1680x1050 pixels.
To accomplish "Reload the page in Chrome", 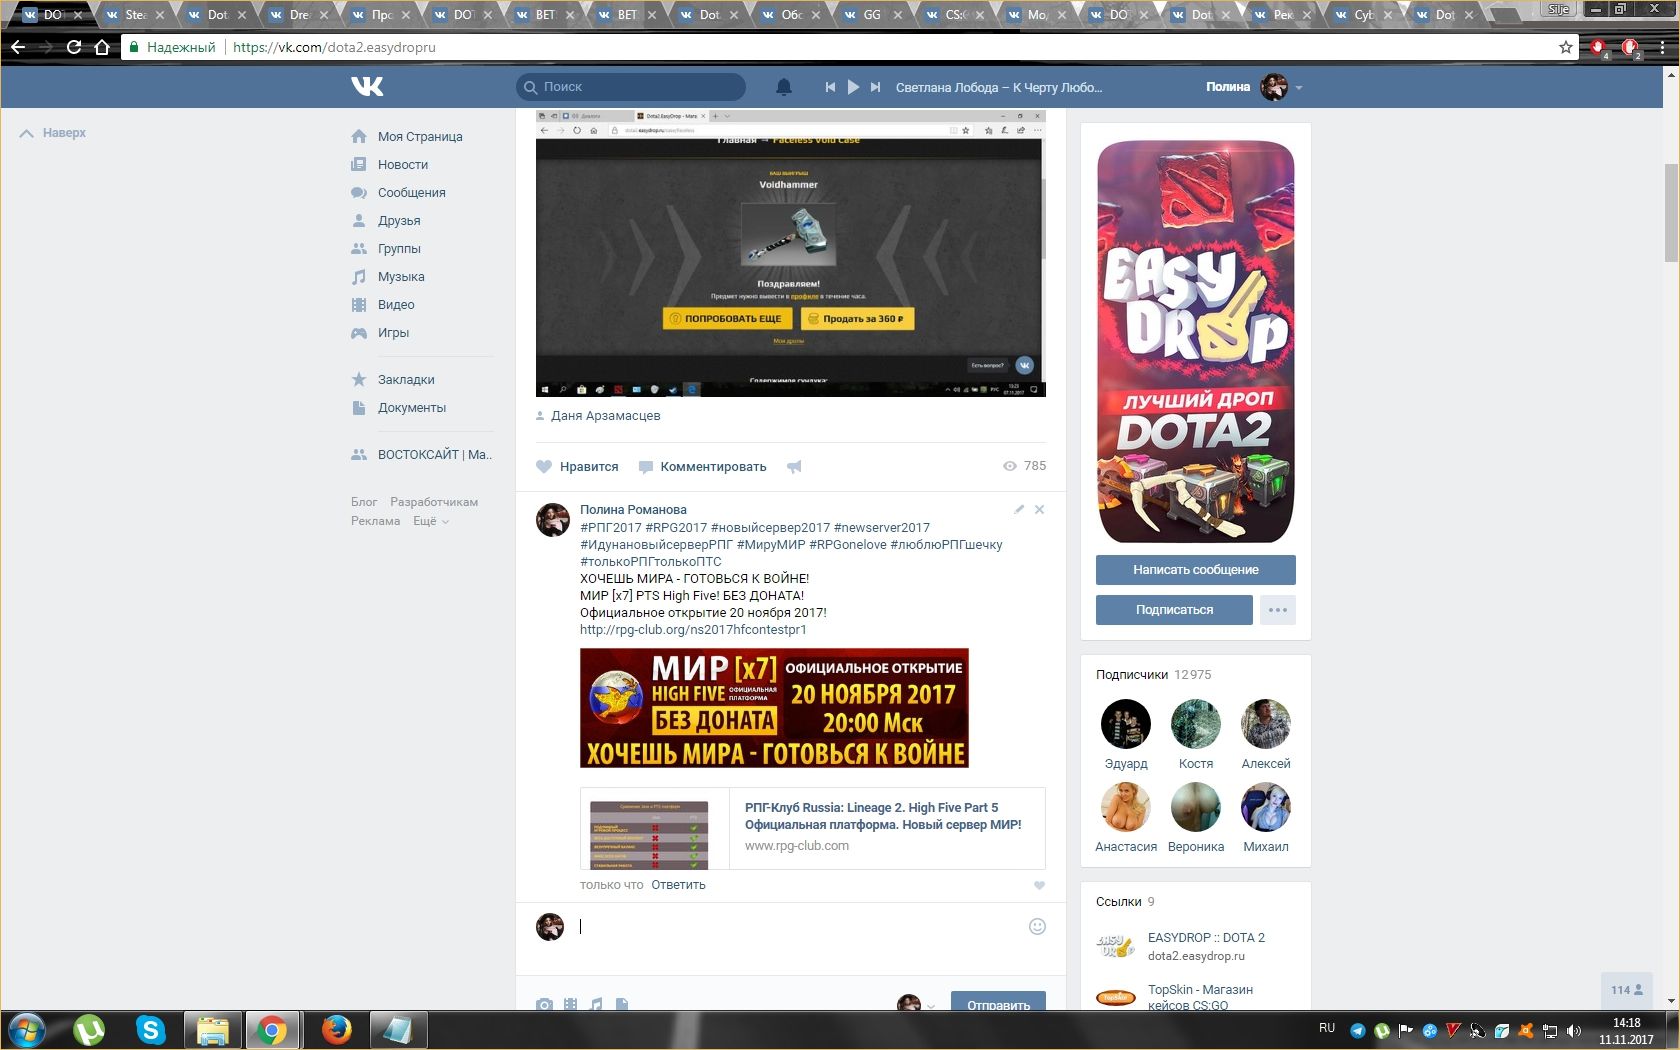I will pos(74,47).
